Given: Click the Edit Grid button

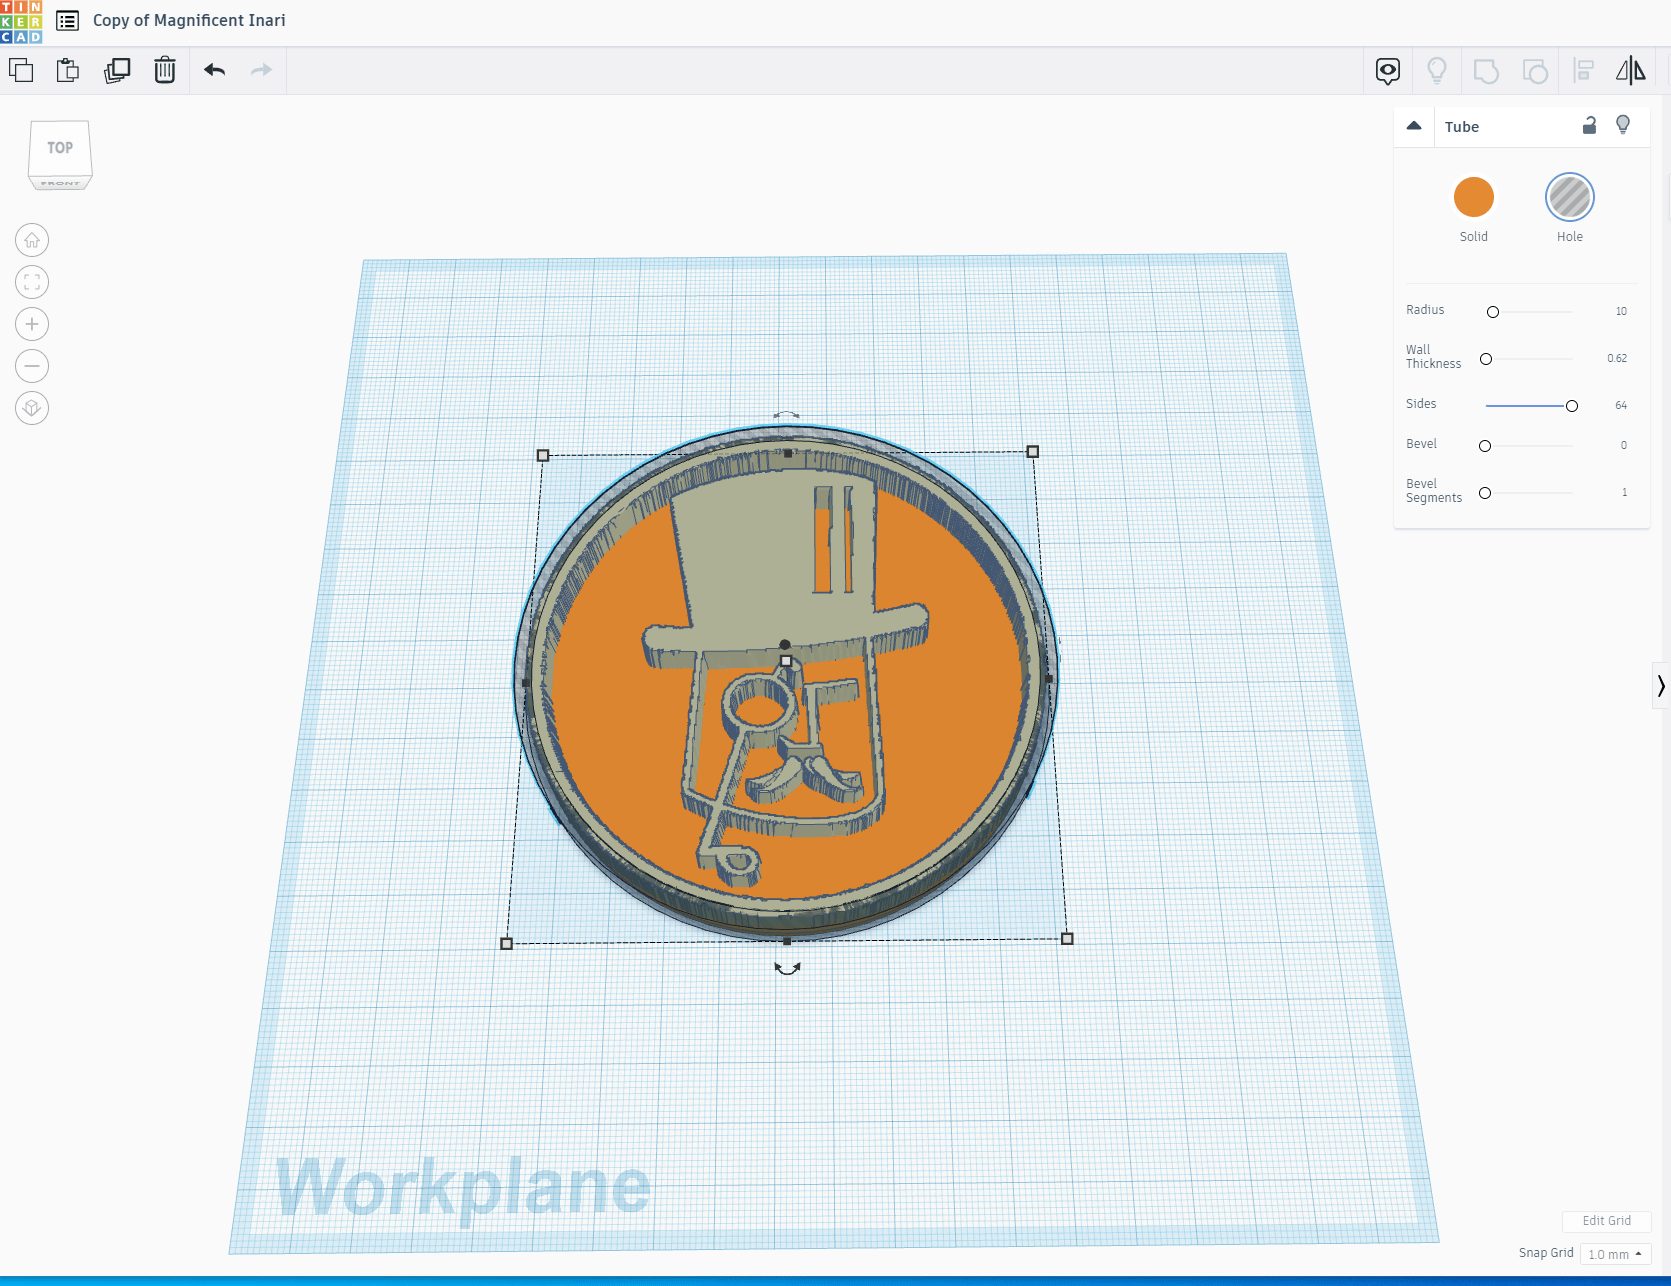Looking at the screenshot, I should point(1606,1221).
